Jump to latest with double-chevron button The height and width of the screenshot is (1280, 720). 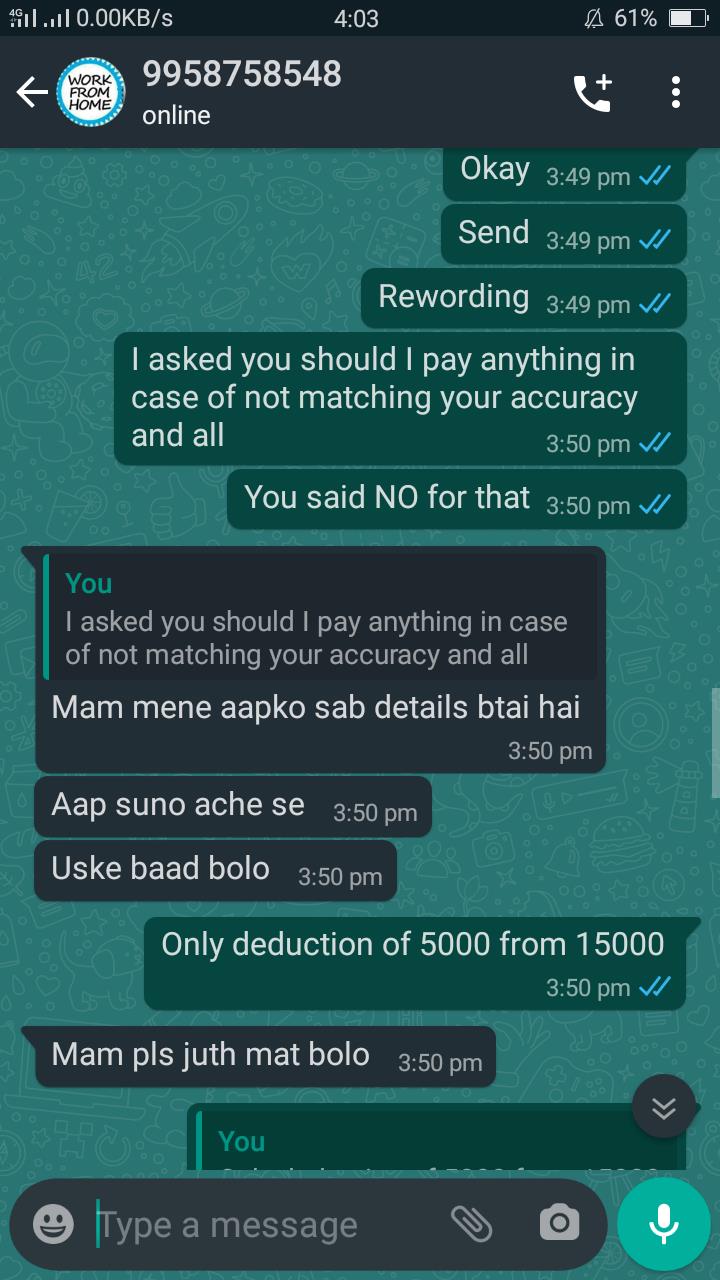coord(664,1106)
